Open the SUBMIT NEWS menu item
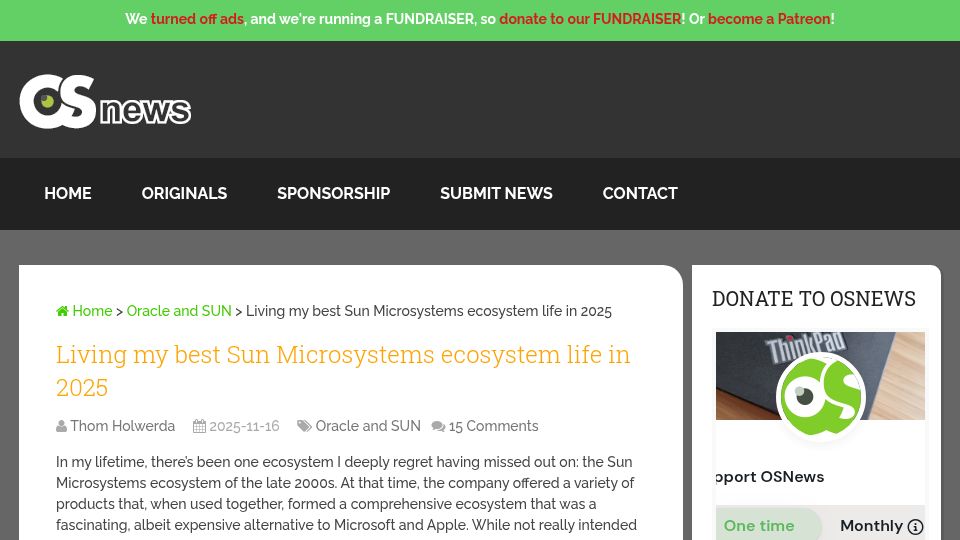960x540 pixels. (497, 193)
